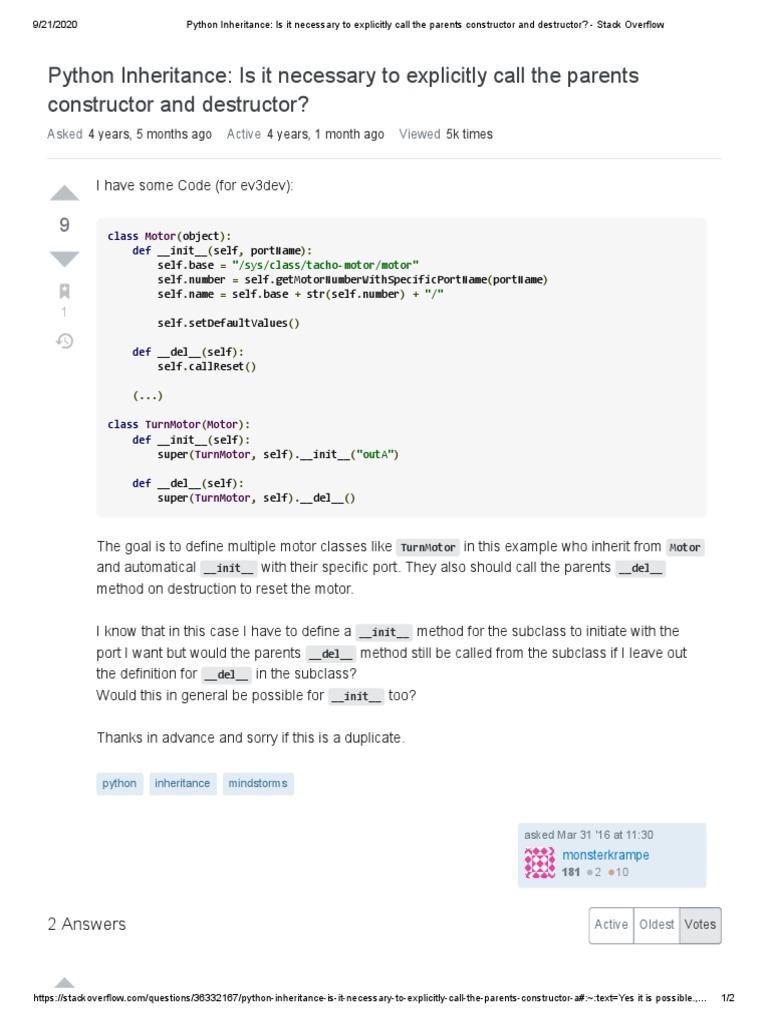The image size is (768, 1024).
Task: Bookmark this question
Action: (x=64, y=291)
